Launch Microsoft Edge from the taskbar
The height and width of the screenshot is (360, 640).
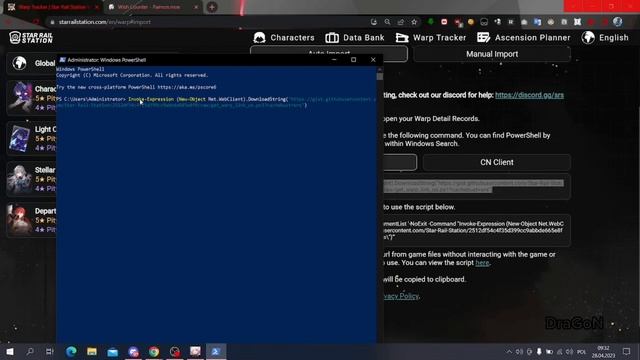point(71,351)
